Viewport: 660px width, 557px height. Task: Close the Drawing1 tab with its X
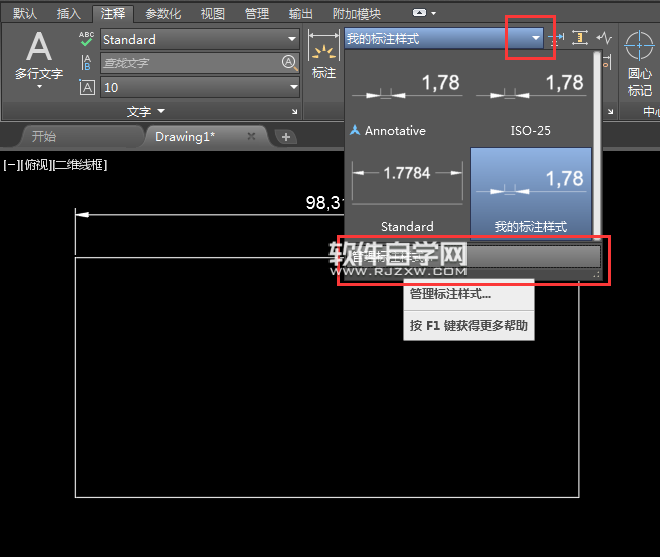[x=251, y=137]
